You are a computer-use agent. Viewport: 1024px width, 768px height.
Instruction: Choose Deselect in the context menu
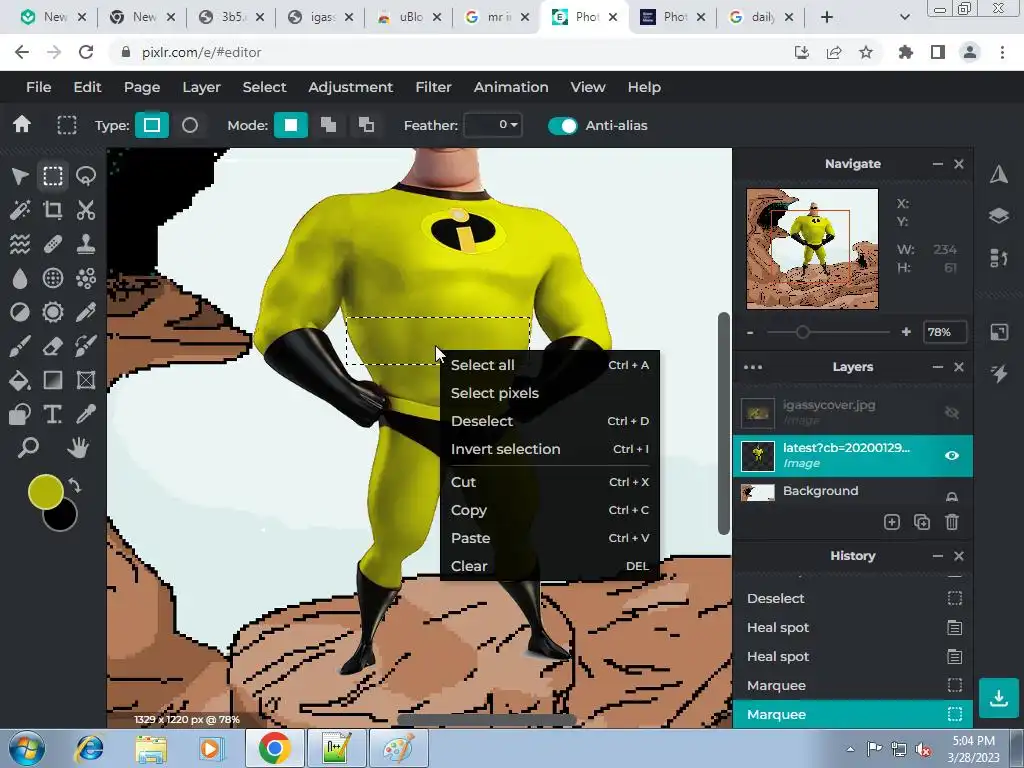click(x=550, y=421)
